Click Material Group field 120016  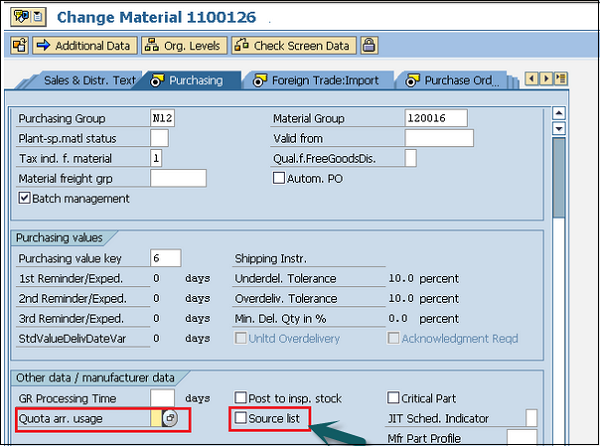tap(436, 118)
